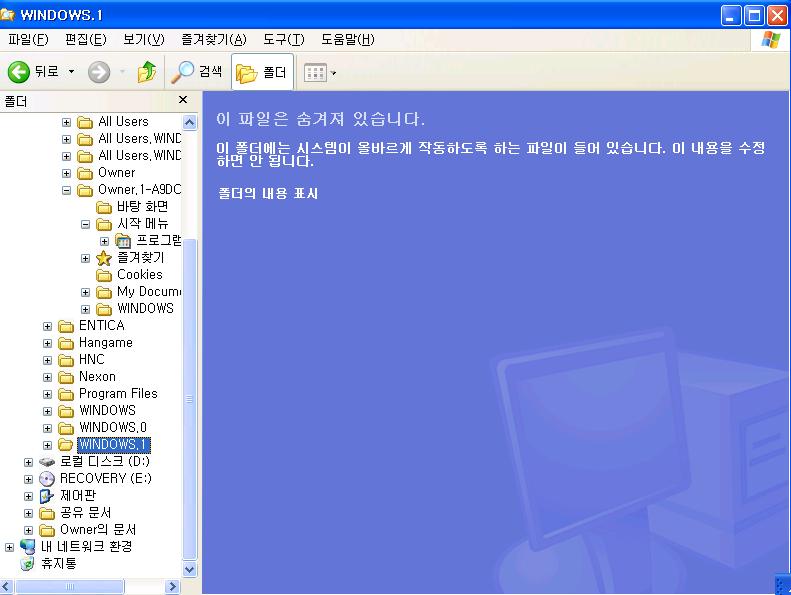
Task: Open the 편집(E) menu
Action: pyautogui.click(x=86, y=39)
